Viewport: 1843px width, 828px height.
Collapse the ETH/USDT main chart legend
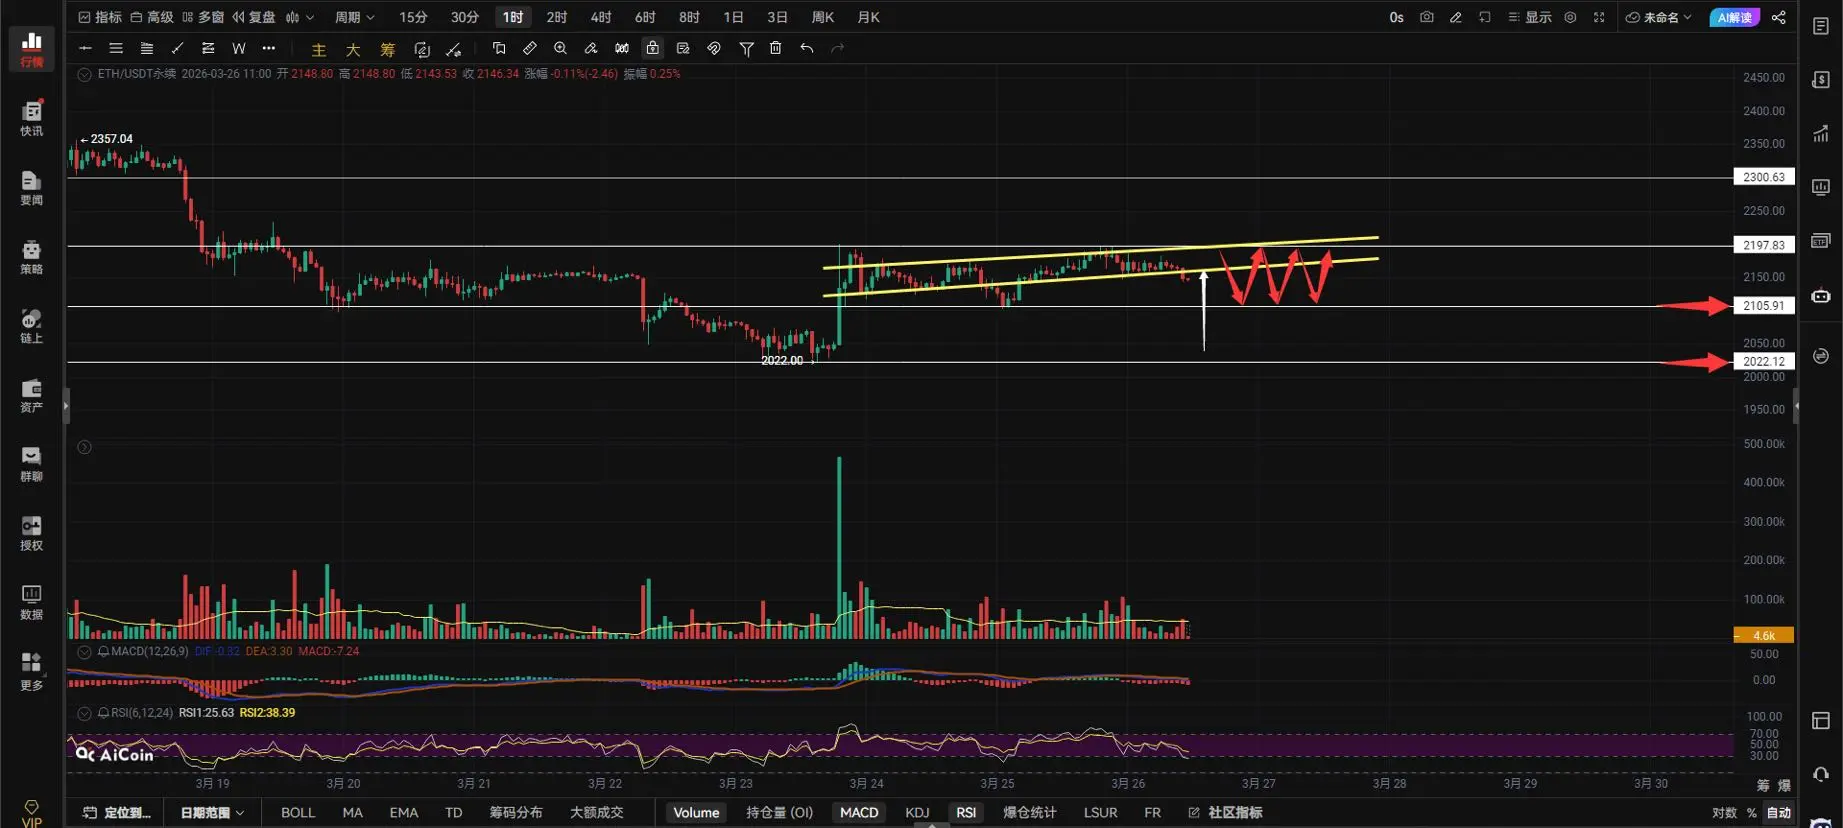(85, 74)
